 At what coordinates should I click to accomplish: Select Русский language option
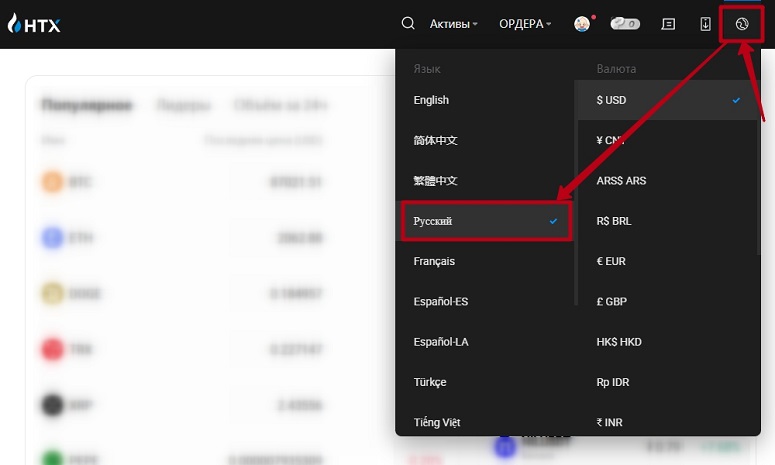[485, 221]
